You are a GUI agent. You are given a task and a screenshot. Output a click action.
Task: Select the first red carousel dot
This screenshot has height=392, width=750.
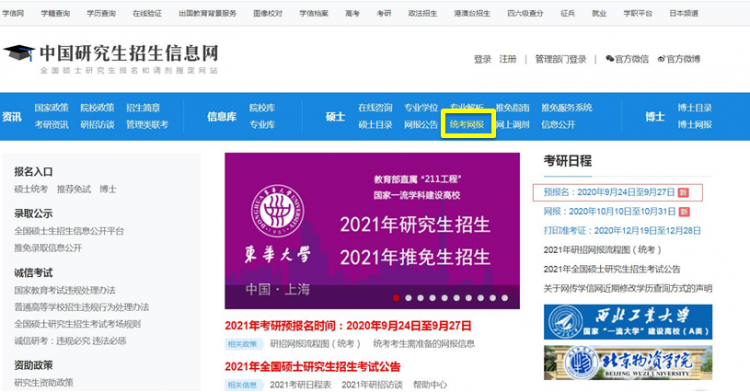pyautogui.click(x=396, y=298)
